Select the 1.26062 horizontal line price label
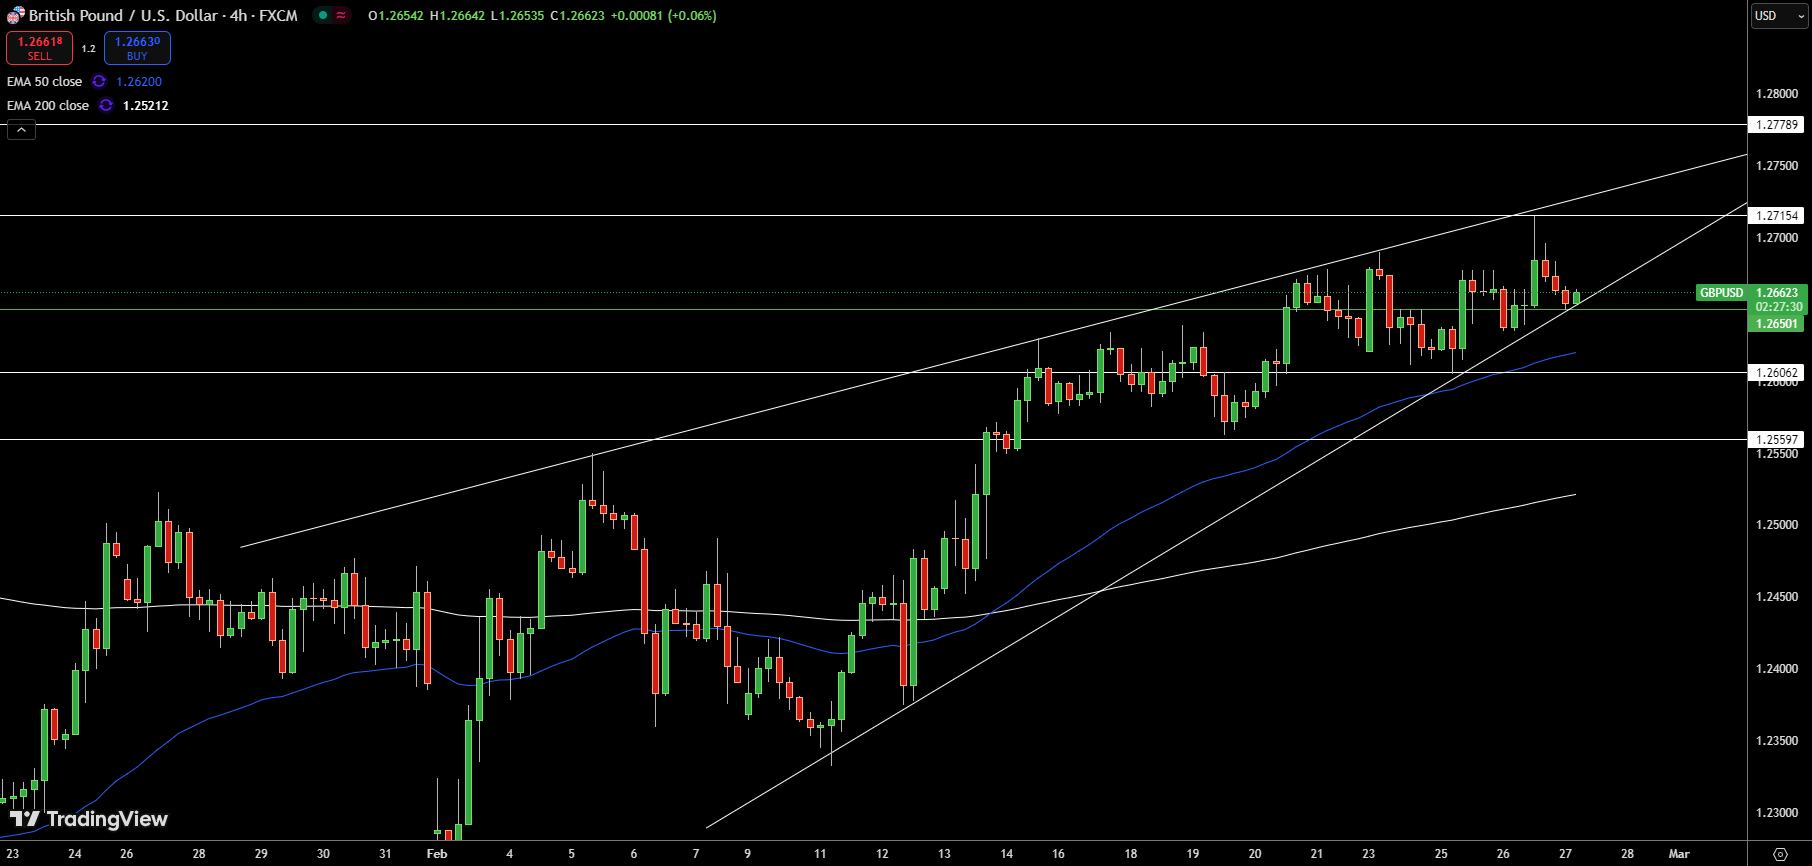This screenshot has height=866, width=1812. (1777, 372)
